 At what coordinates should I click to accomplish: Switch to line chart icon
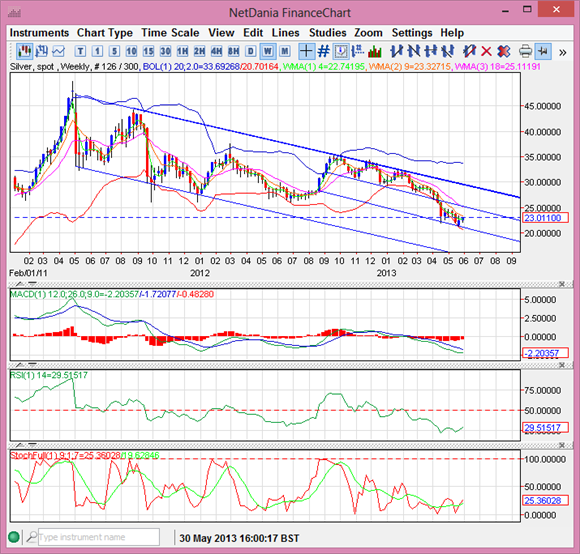(58, 51)
